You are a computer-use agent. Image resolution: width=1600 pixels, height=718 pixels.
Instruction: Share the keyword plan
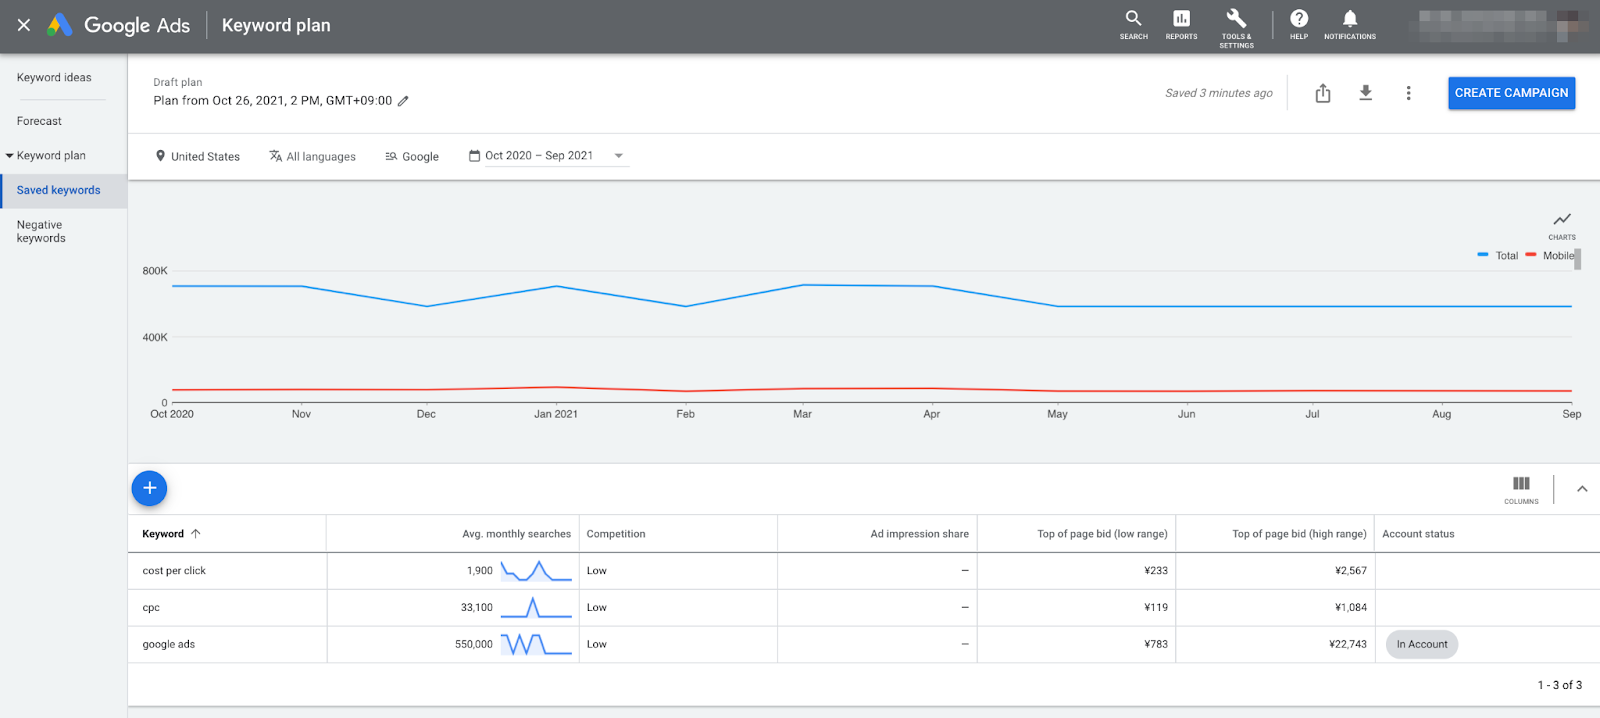[1323, 93]
